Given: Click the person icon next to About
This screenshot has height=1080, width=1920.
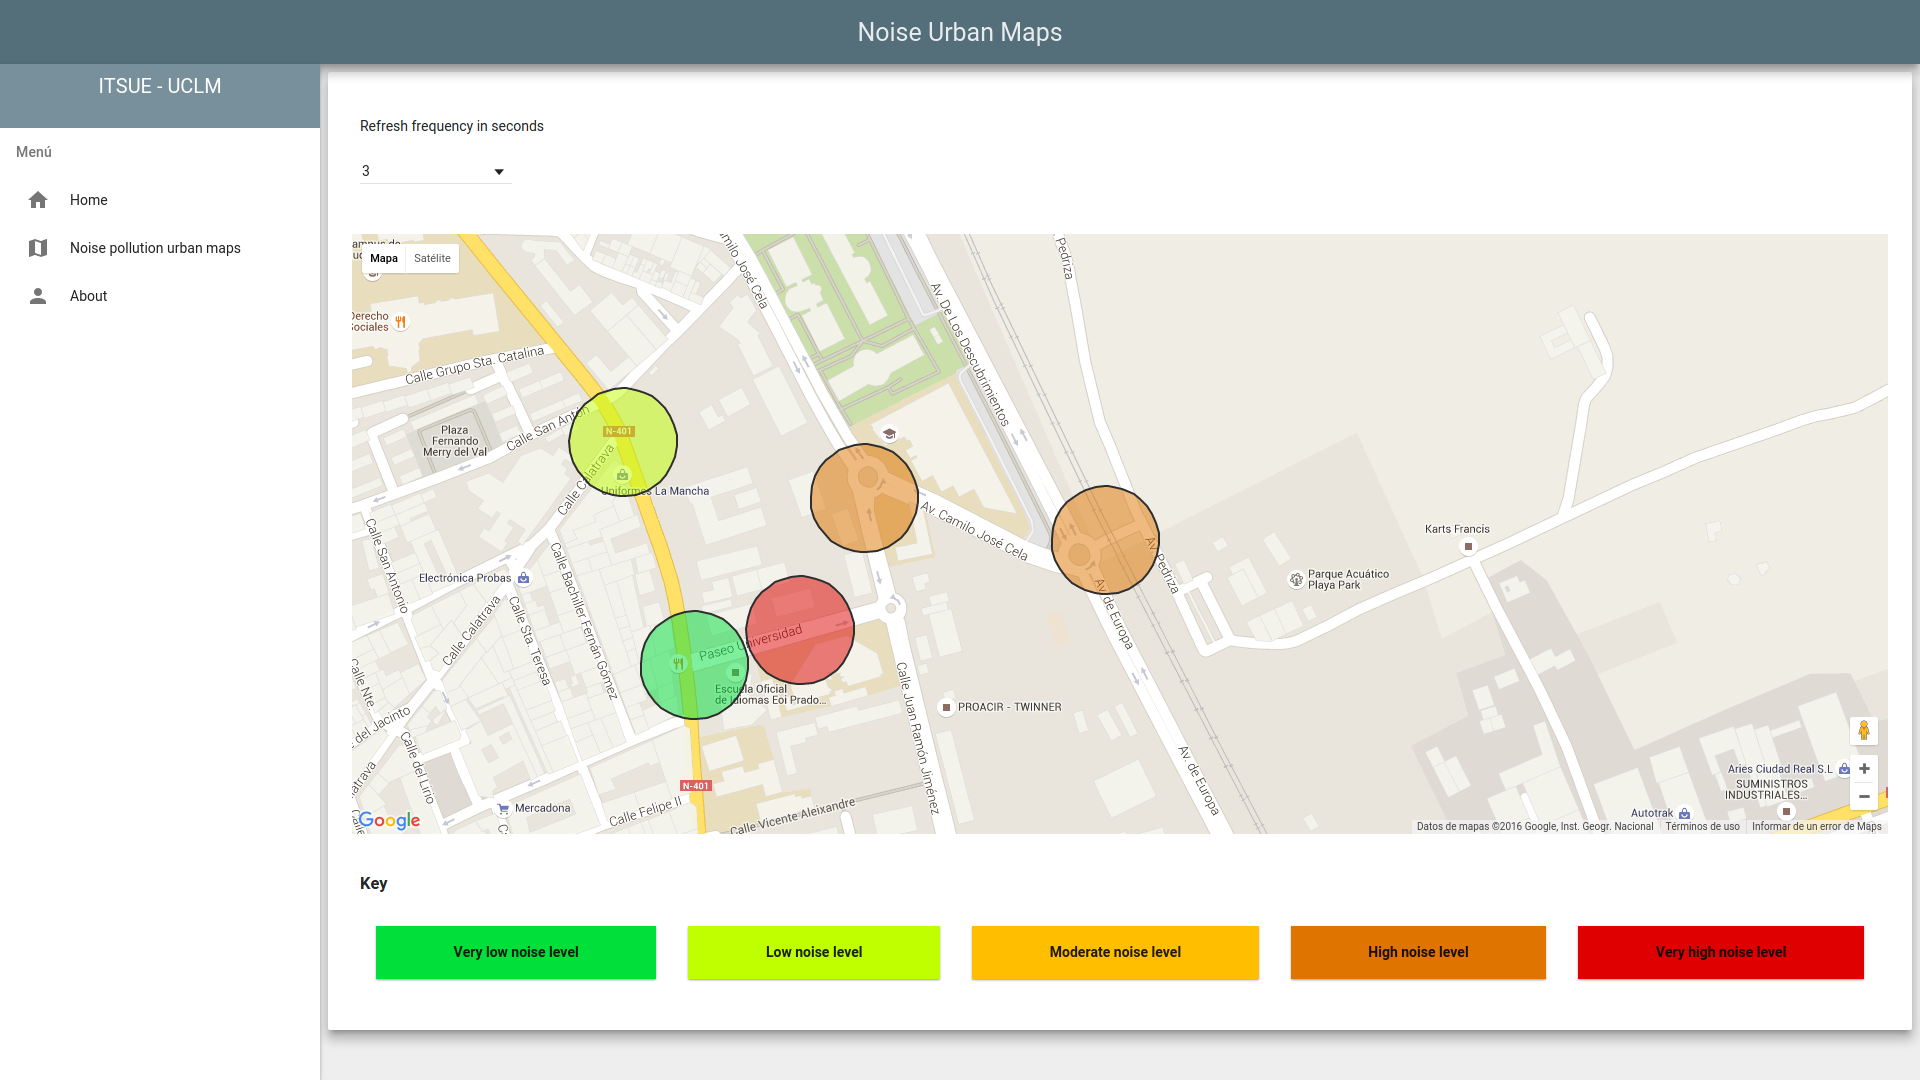Looking at the screenshot, I should click(38, 296).
